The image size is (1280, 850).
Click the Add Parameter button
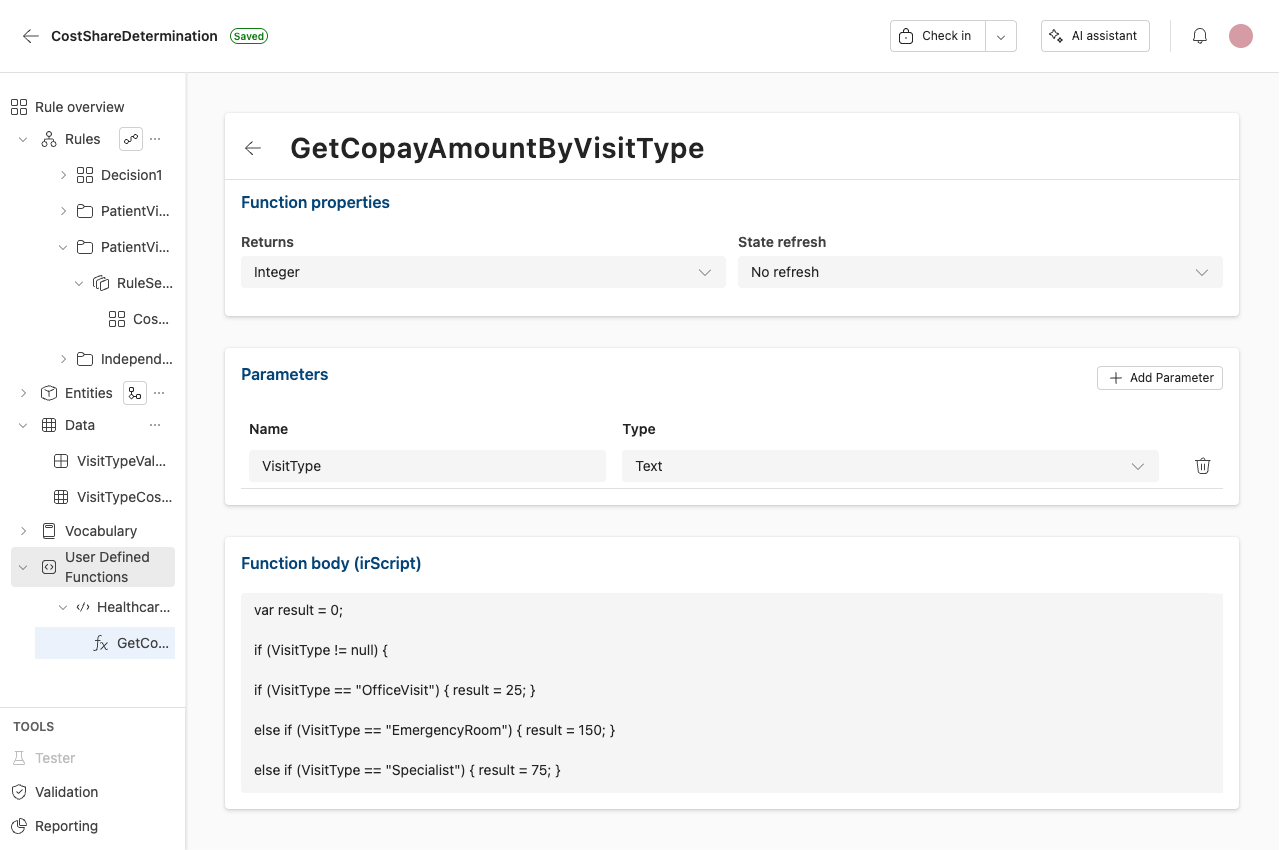1159,377
